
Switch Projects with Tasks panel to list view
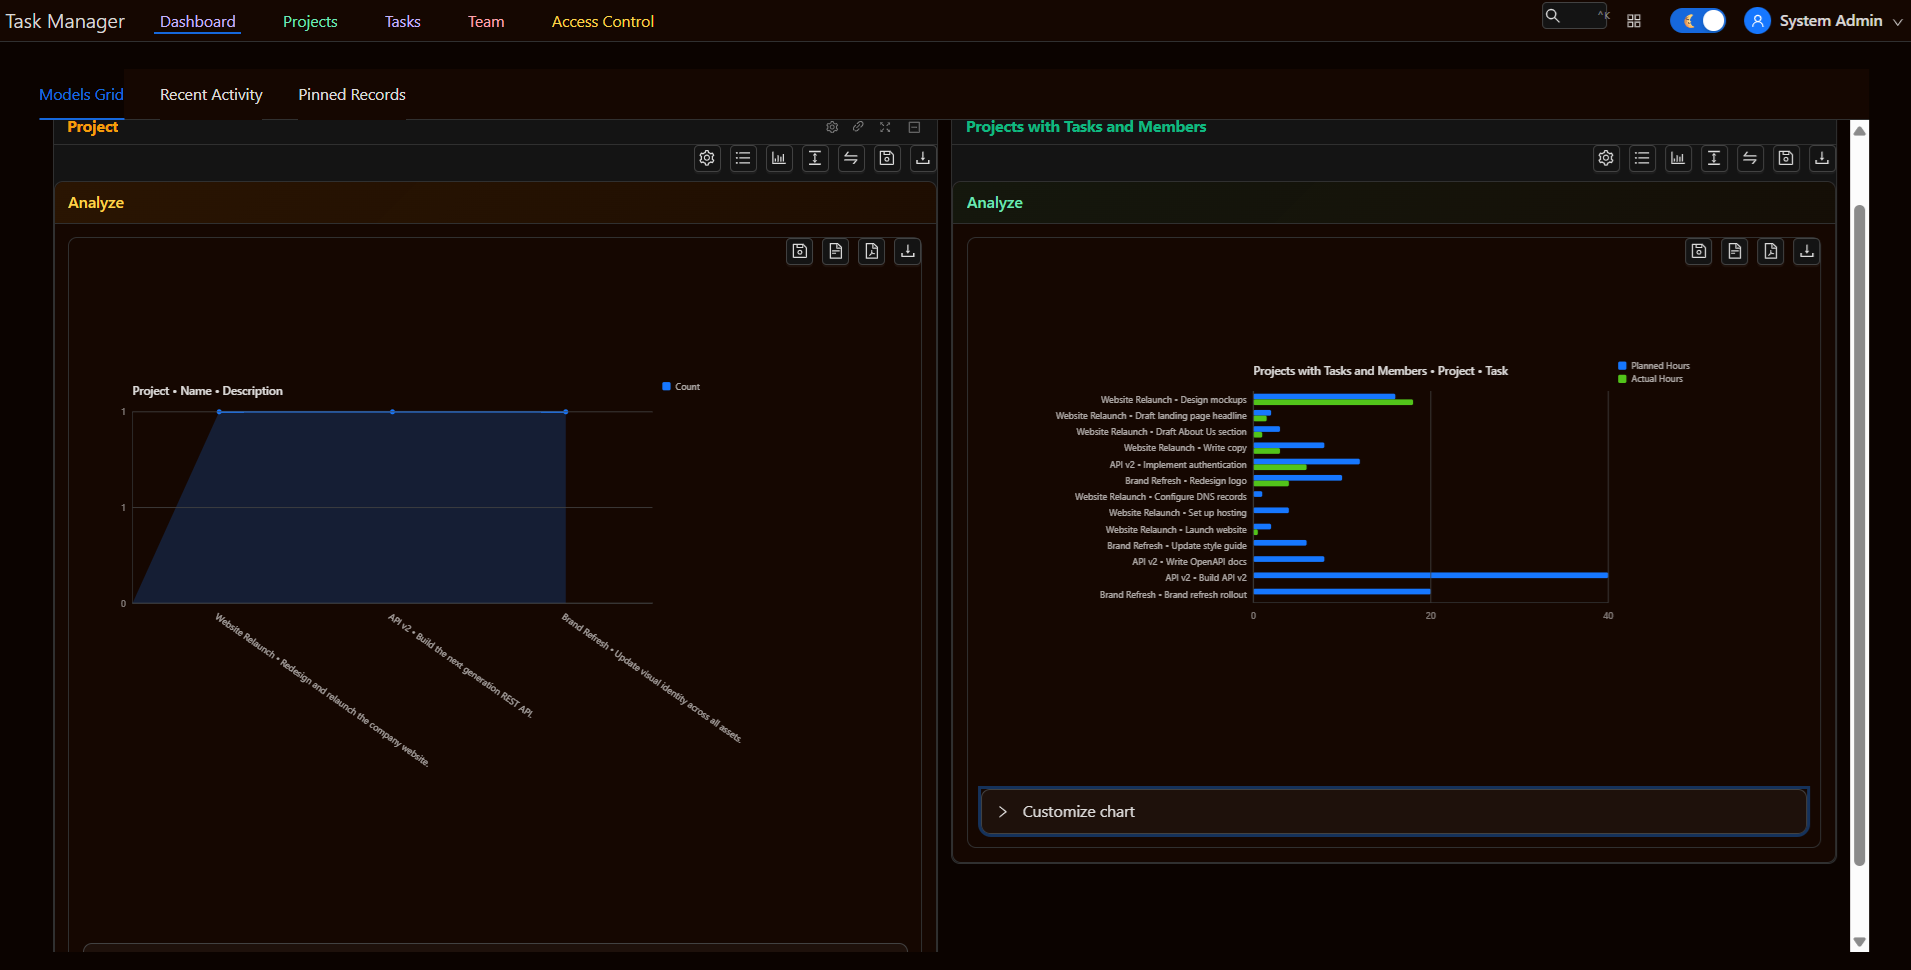pyautogui.click(x=1642, y=158)
